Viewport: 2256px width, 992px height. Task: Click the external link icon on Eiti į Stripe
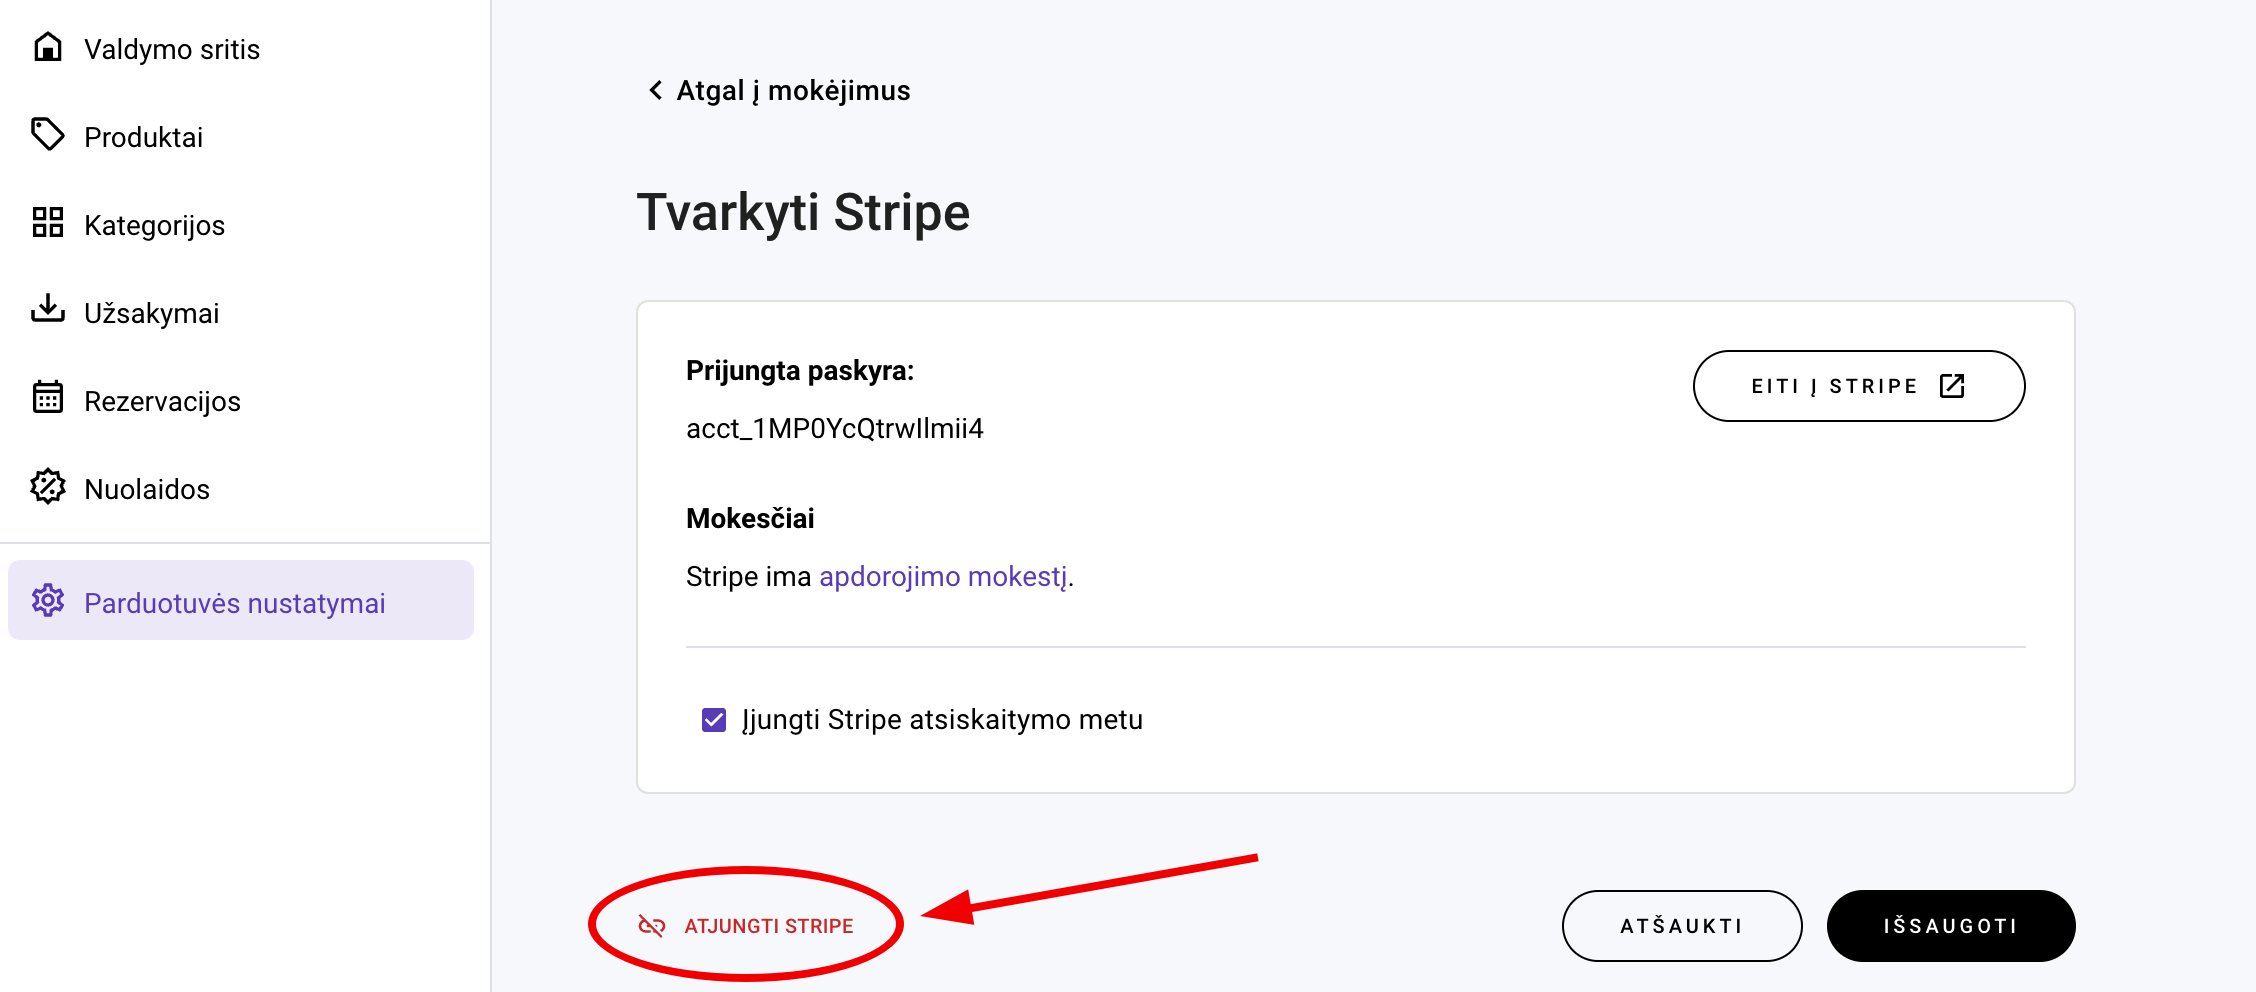(1952, 386)
